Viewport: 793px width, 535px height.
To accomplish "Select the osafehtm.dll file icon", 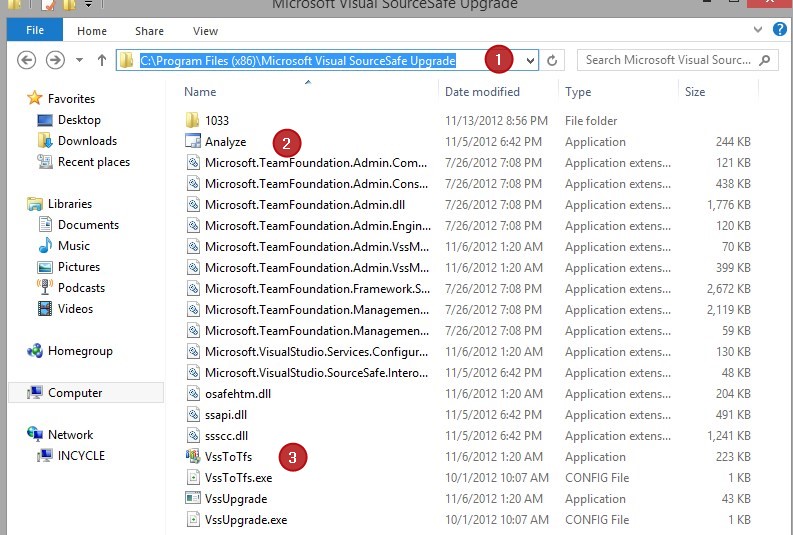I will (193, 393).
